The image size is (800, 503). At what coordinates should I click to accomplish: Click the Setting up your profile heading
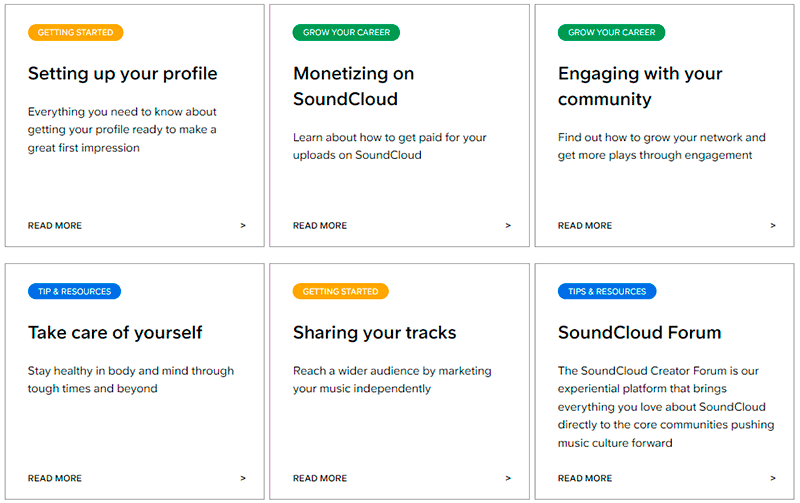tap(122, 74)
